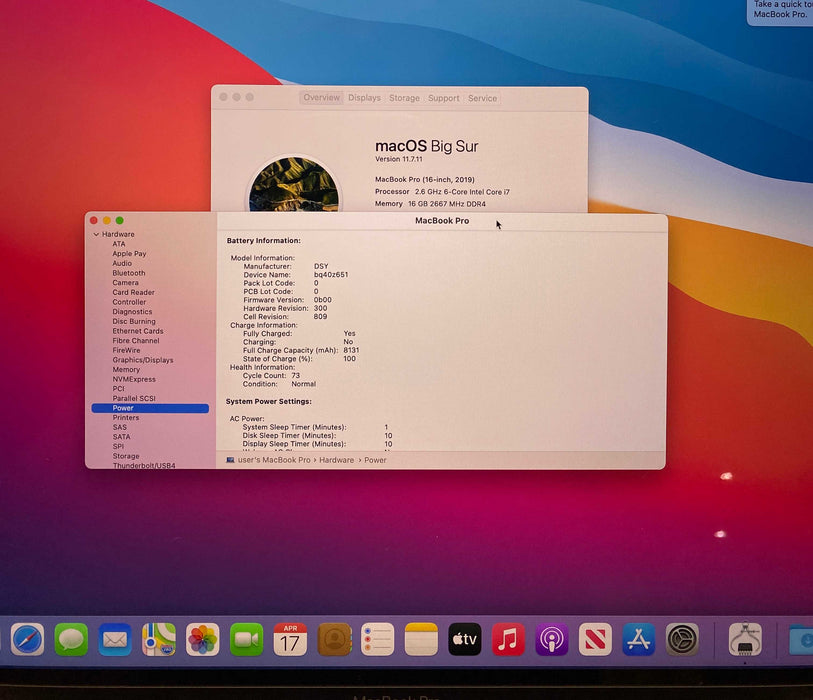Viewport: 813px width, 700px height.
Task: Open Safari from the Dock
Action: click(x=27, y=639)
